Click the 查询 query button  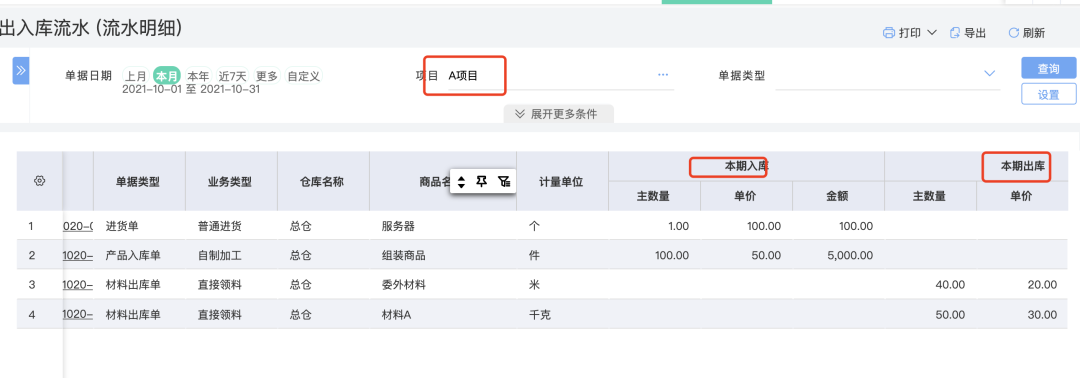[x=1048, y=69]
